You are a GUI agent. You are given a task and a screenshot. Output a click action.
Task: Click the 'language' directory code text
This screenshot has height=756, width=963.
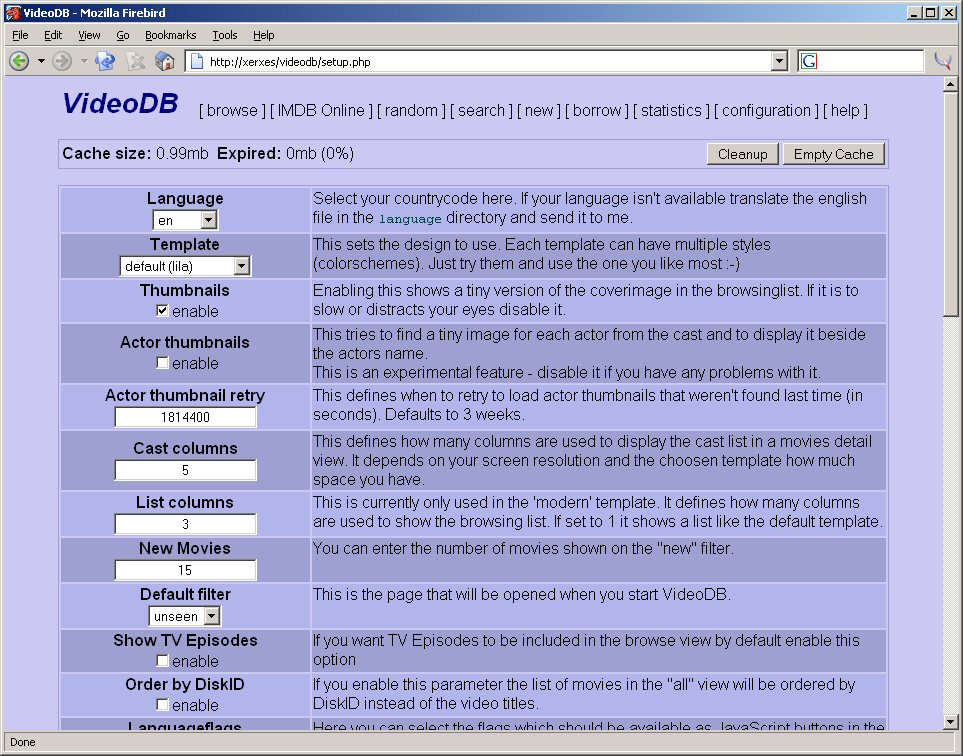(x=410, y=219)
